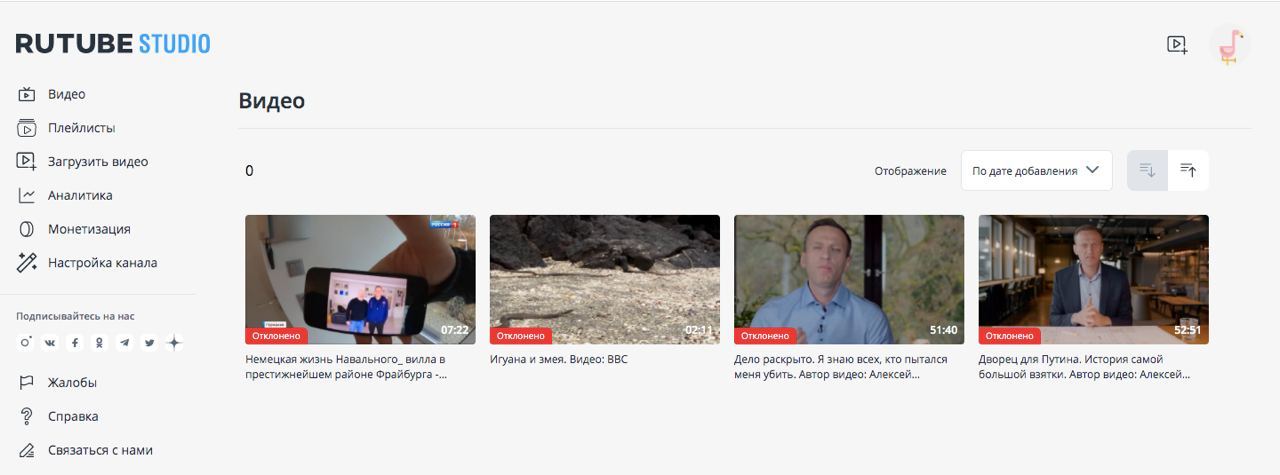
Task: Open the Facebook social link icon
Action: point(75,343)
